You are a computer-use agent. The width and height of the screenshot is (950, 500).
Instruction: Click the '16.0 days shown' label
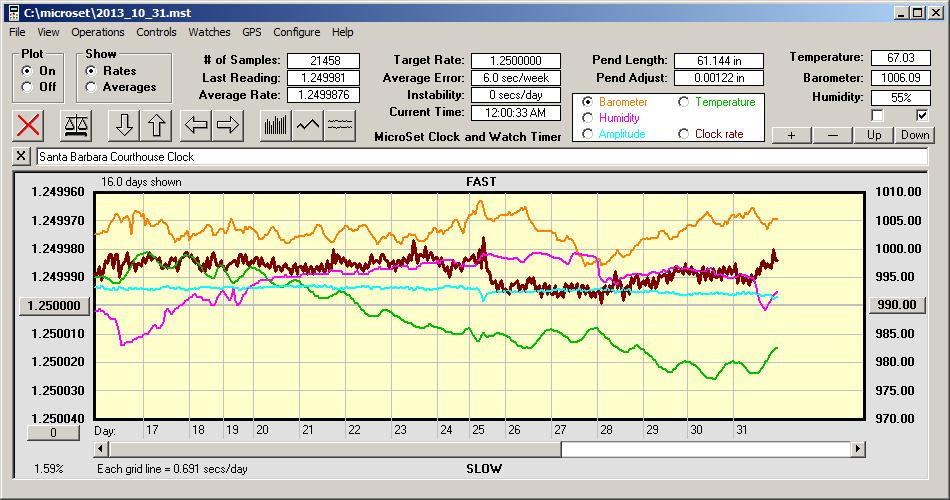(x=141, y=182)
